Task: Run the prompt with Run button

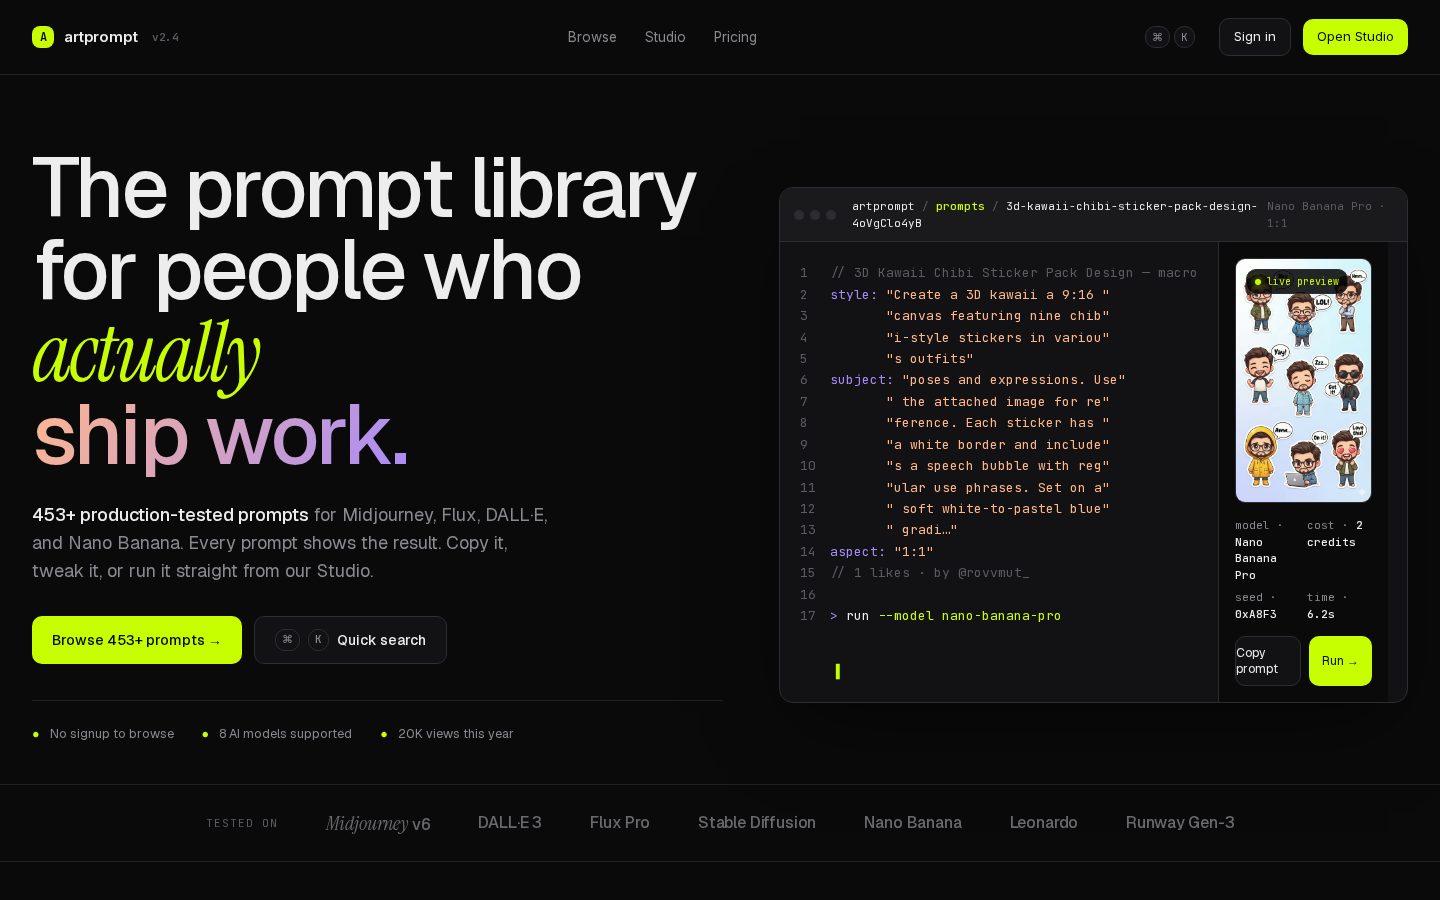Action: [1340, 661]
